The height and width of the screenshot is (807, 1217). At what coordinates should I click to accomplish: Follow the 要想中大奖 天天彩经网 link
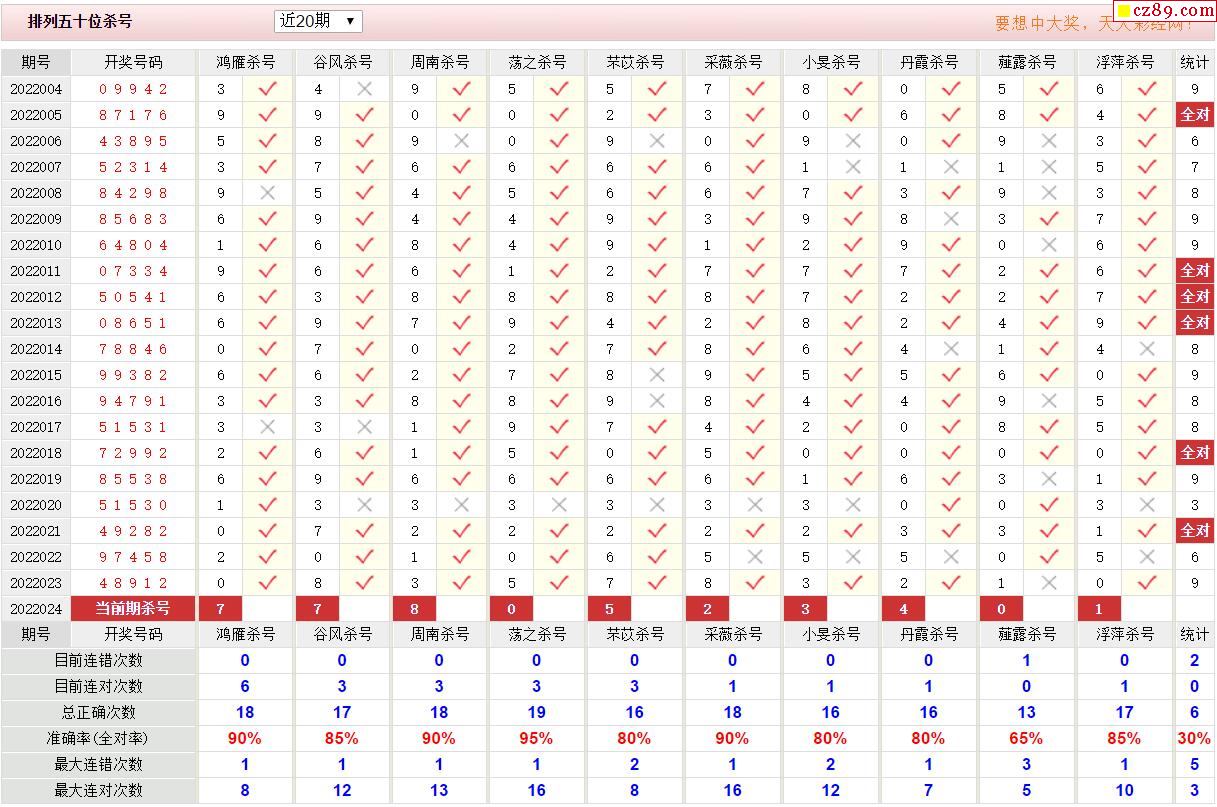pos(1095,23)
